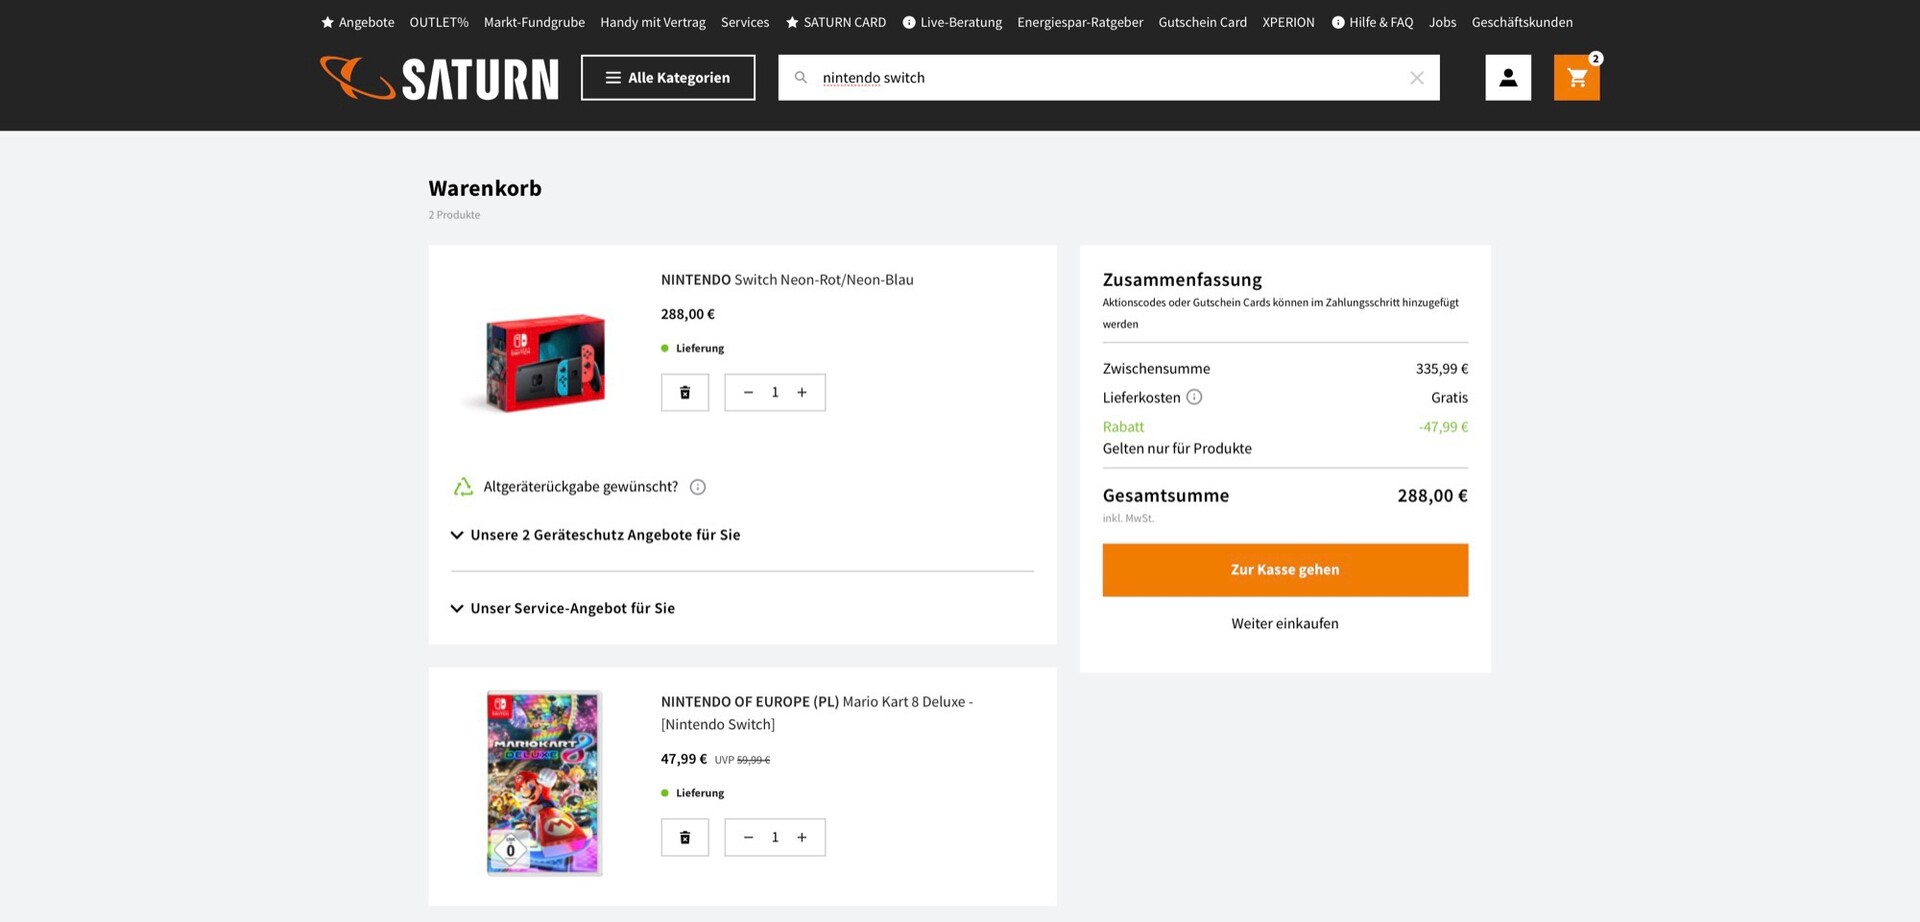
Task: Click the Saturn logo
Action: [439, 78]
